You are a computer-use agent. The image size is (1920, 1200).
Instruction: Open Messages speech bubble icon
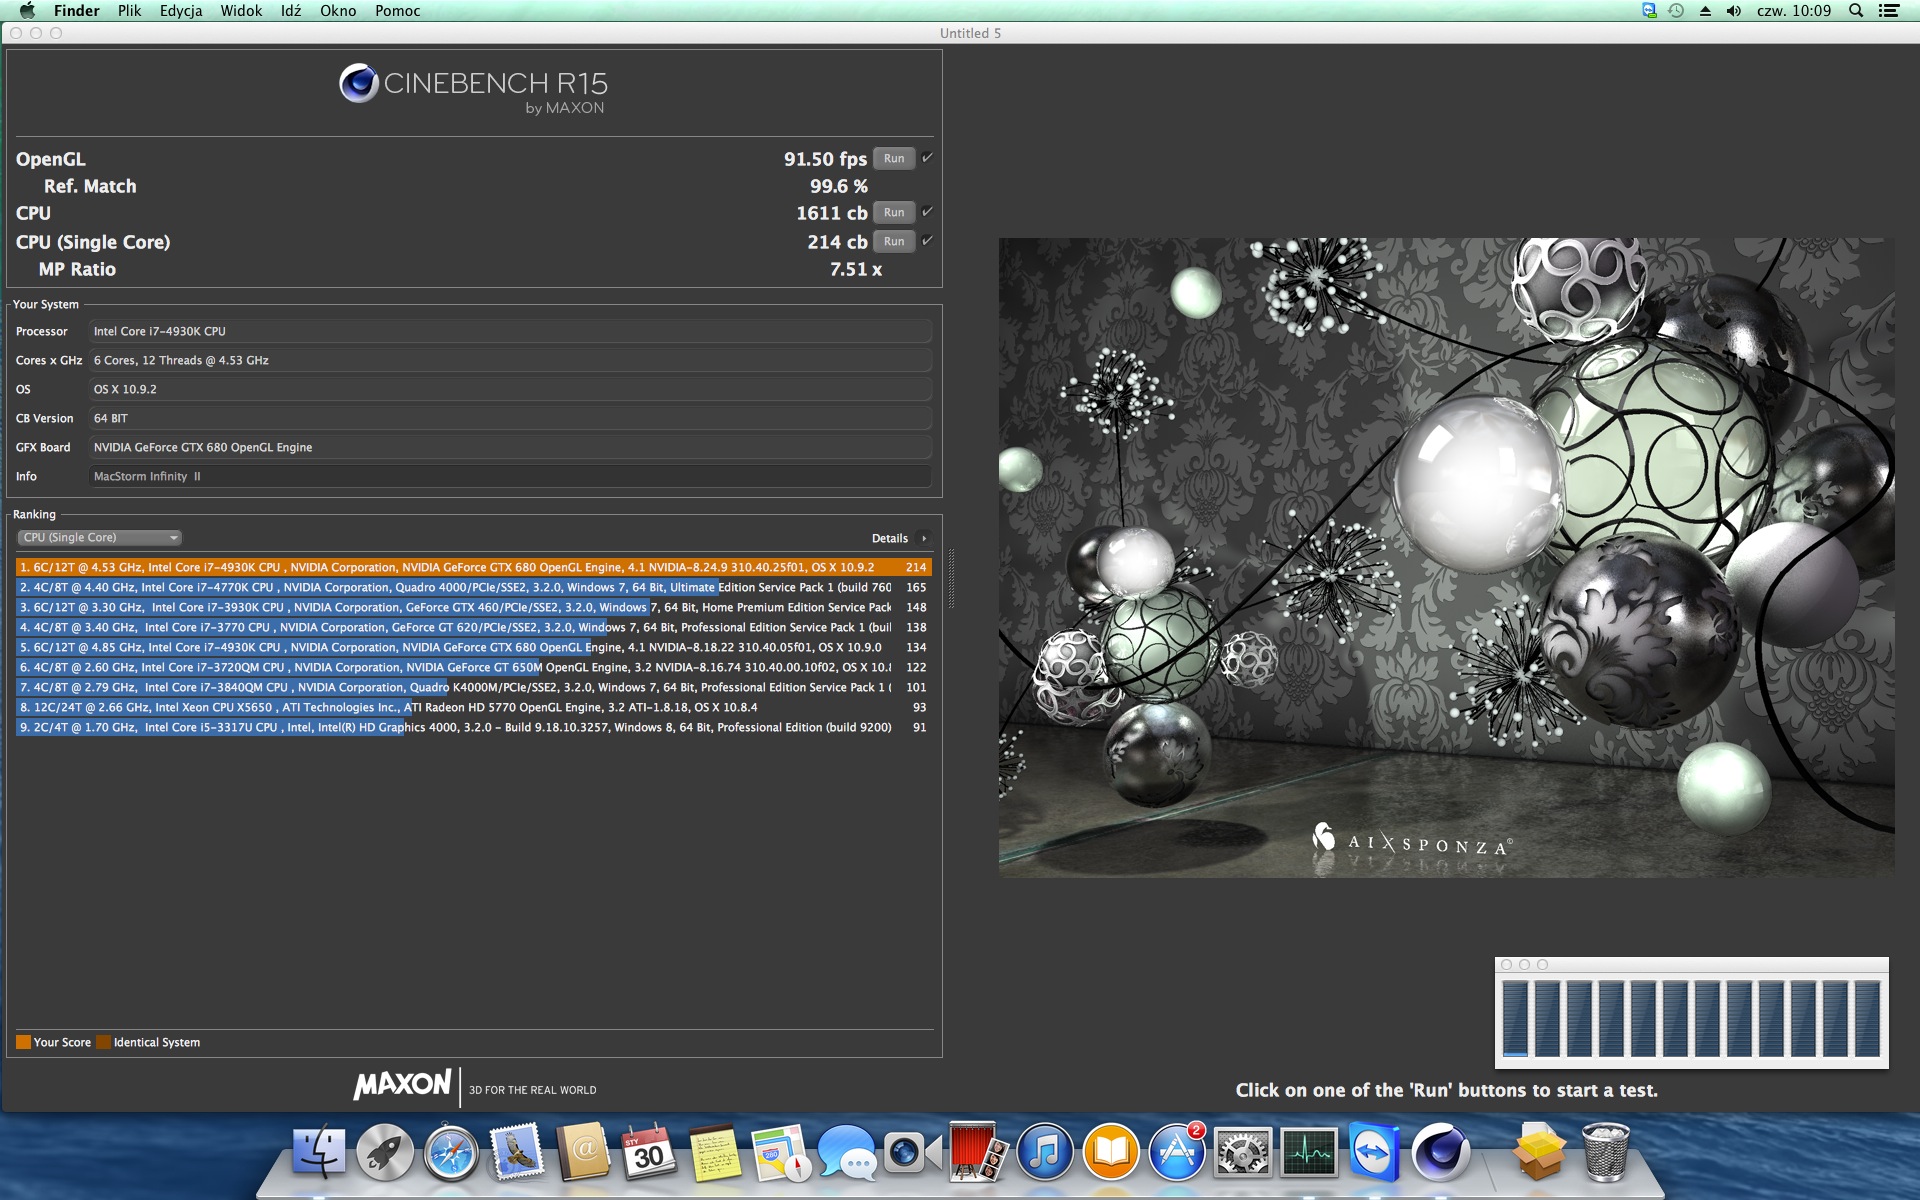(x=847, y=1152)
